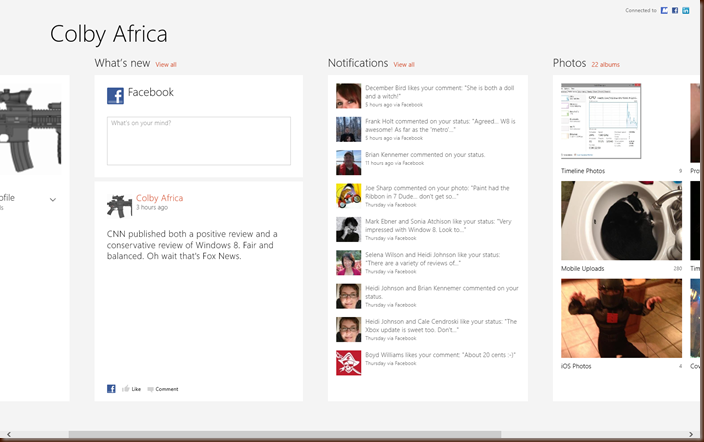Viewport: 704px width, 442px height.
Task: Open the iOS Photos album thumbnail
Action: (621, 318)
